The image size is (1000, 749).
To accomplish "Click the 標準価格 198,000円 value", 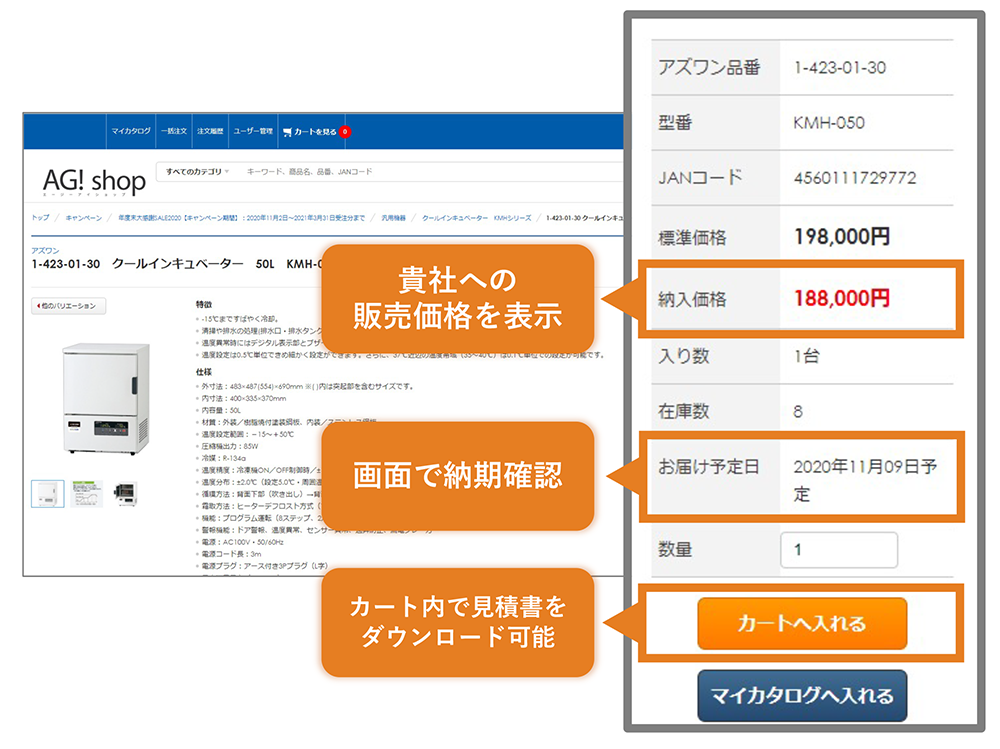I will point(842,237).
